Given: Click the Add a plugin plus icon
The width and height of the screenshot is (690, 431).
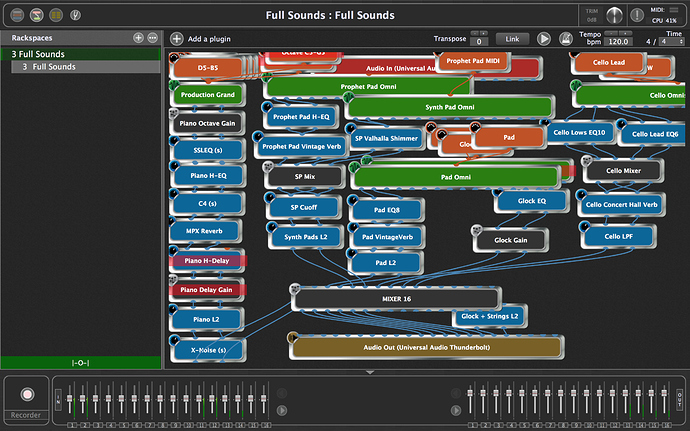Looking at the screenshot, I should pyautogui.click(x=176, y=39).
